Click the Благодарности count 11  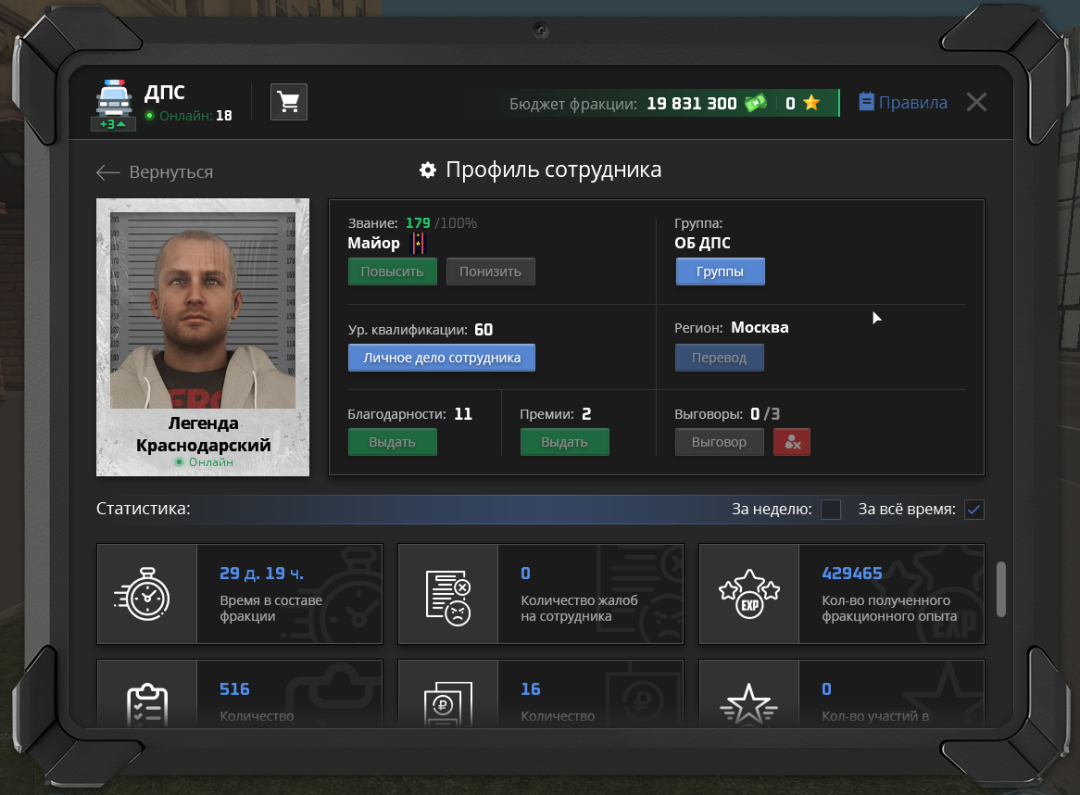(x=463, y=414)
